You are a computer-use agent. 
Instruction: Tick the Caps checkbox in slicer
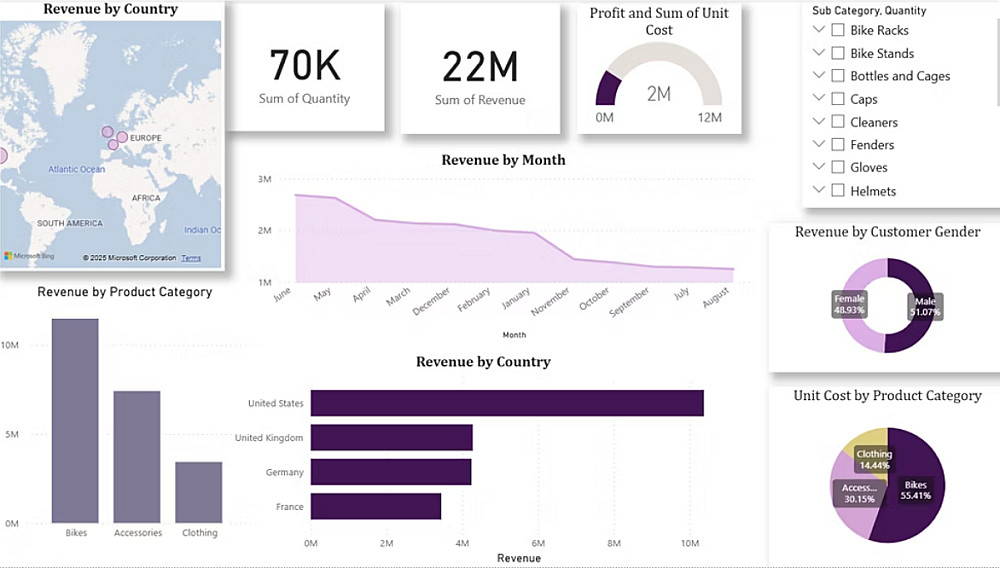[x=838, y=99]
